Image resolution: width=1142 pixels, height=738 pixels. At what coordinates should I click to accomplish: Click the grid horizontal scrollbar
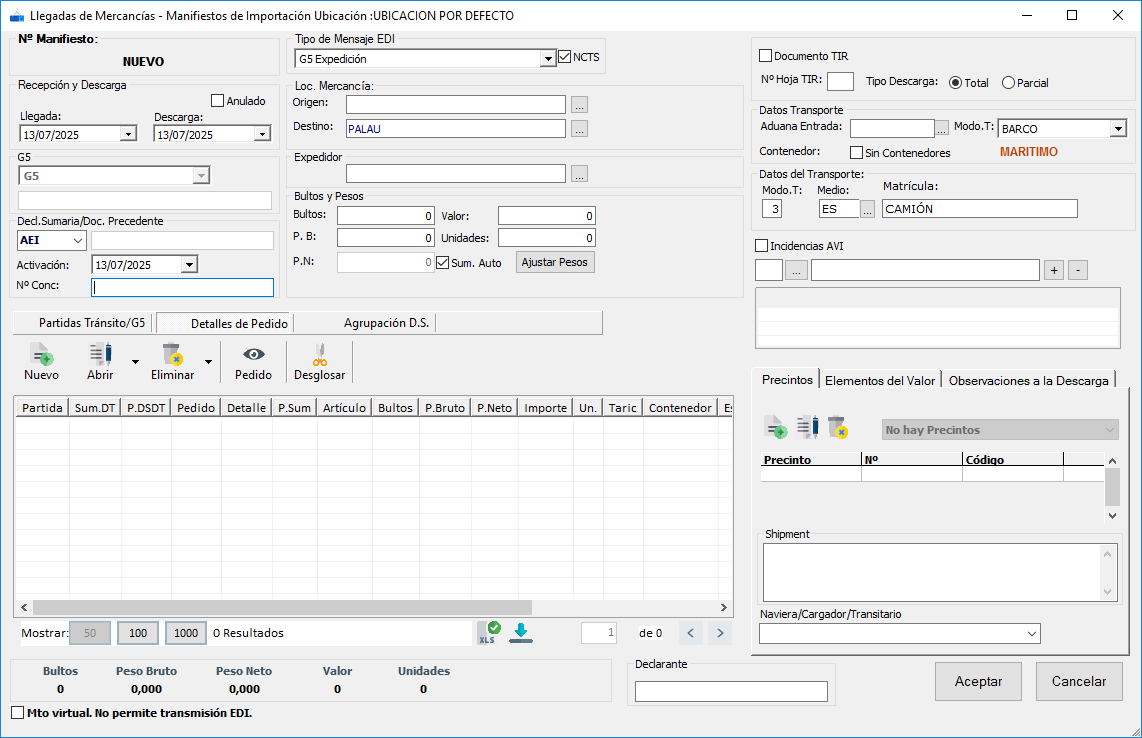point(280,607)
